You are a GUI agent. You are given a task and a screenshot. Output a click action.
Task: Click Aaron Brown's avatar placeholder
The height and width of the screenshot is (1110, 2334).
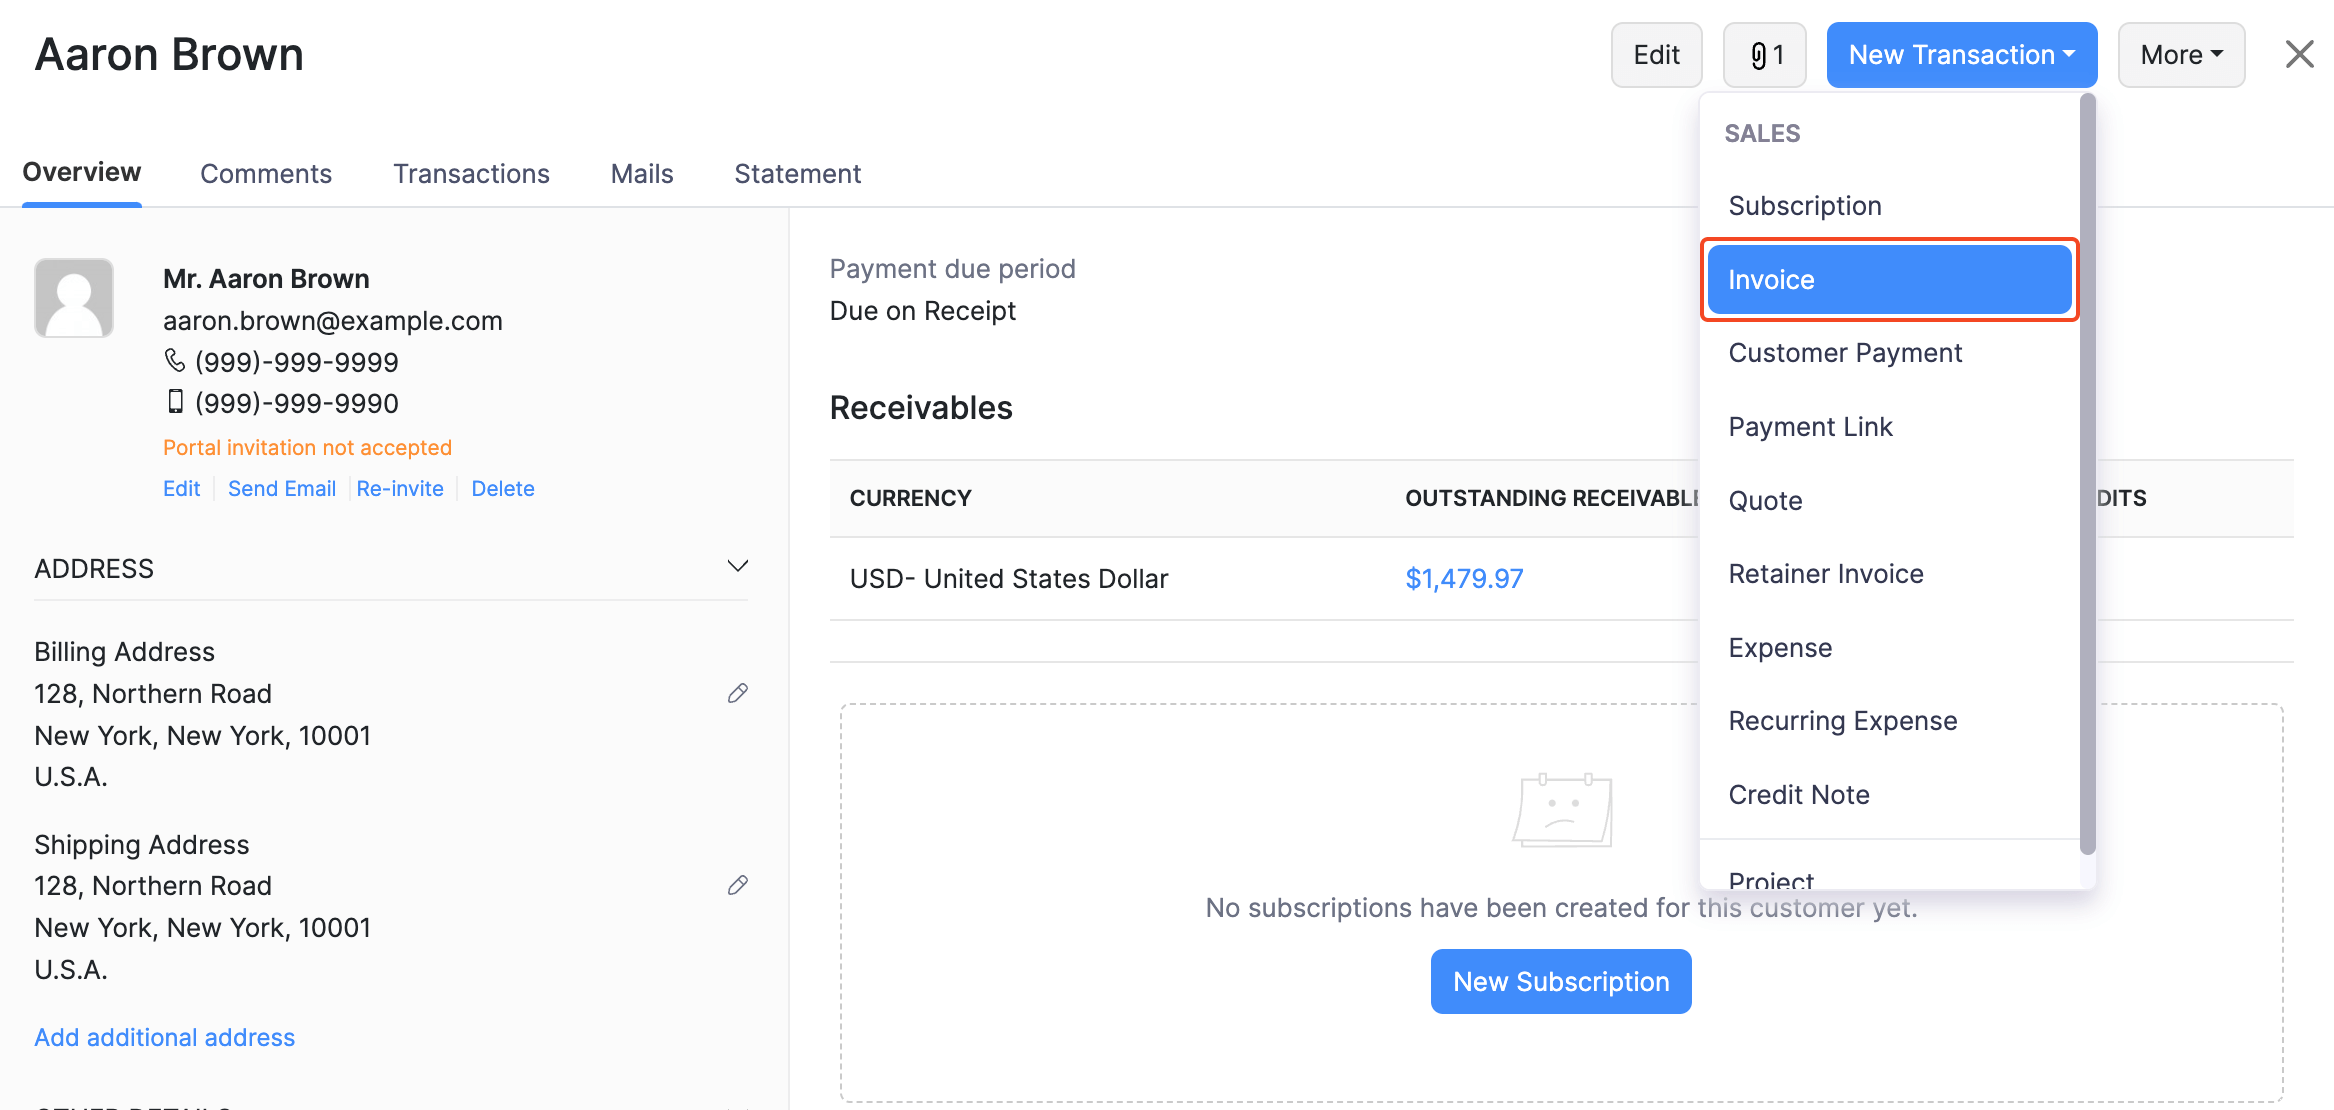74,298
